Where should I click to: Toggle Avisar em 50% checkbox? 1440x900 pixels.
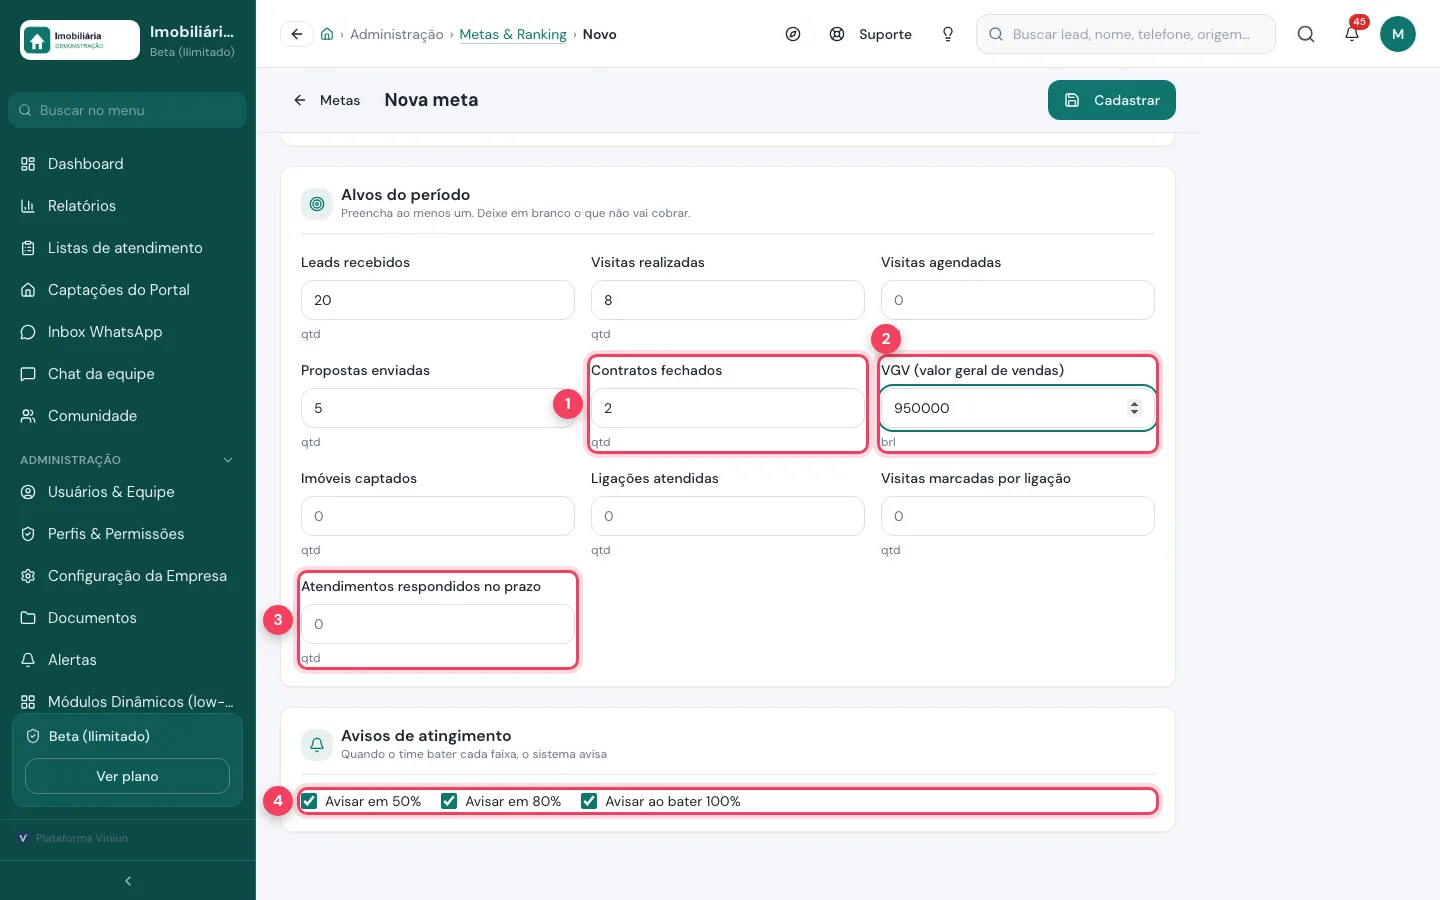(x=309, y=801)
